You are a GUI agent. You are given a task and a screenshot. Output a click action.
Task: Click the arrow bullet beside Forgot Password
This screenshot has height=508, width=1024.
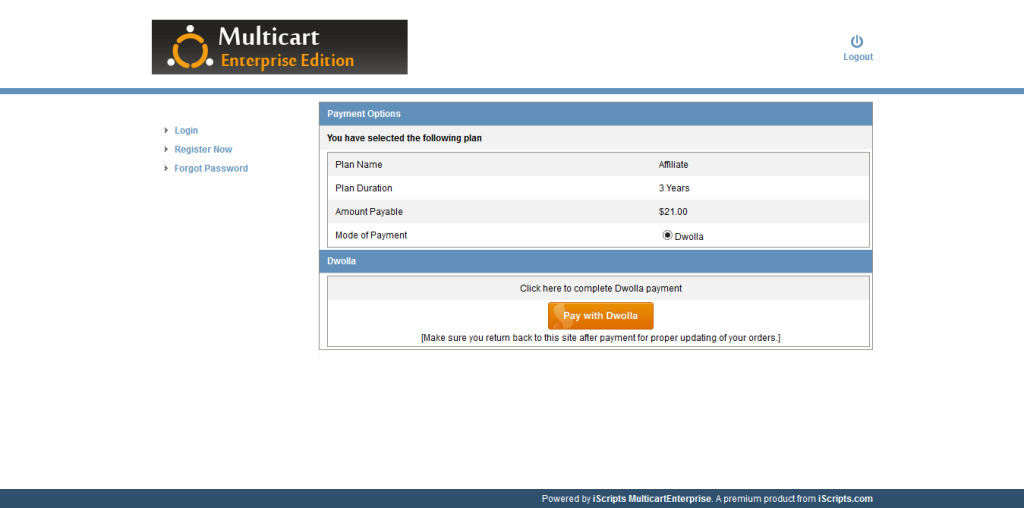pyautogui.click(x=166, y=168)
